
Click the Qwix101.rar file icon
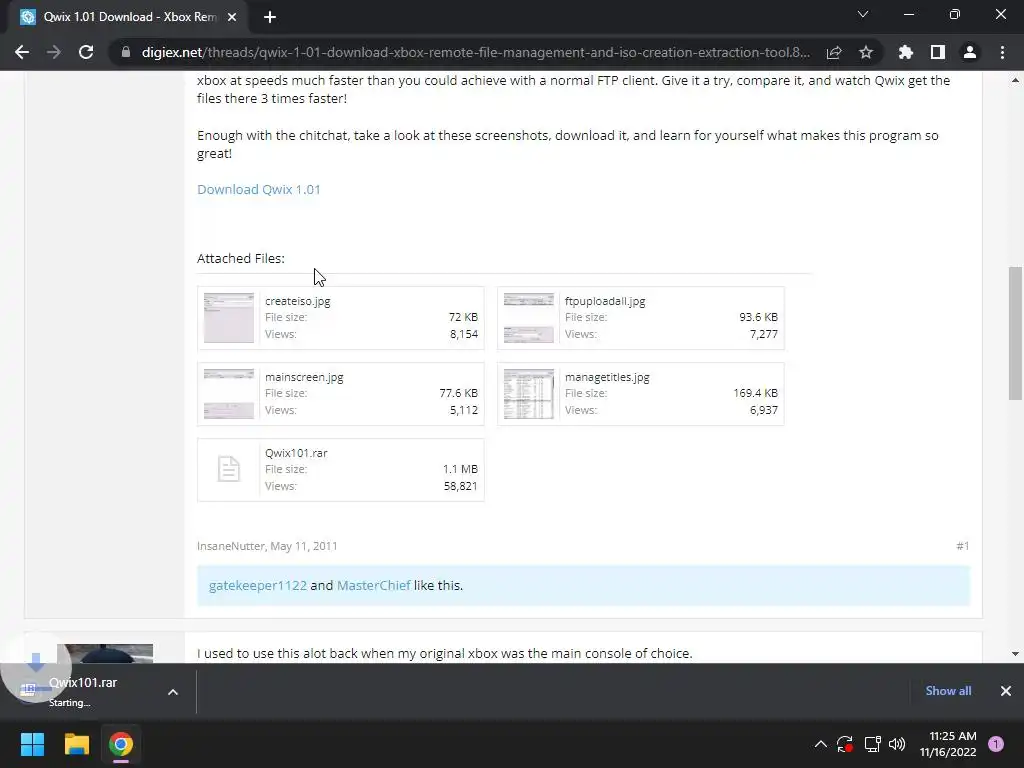point(229,470)
